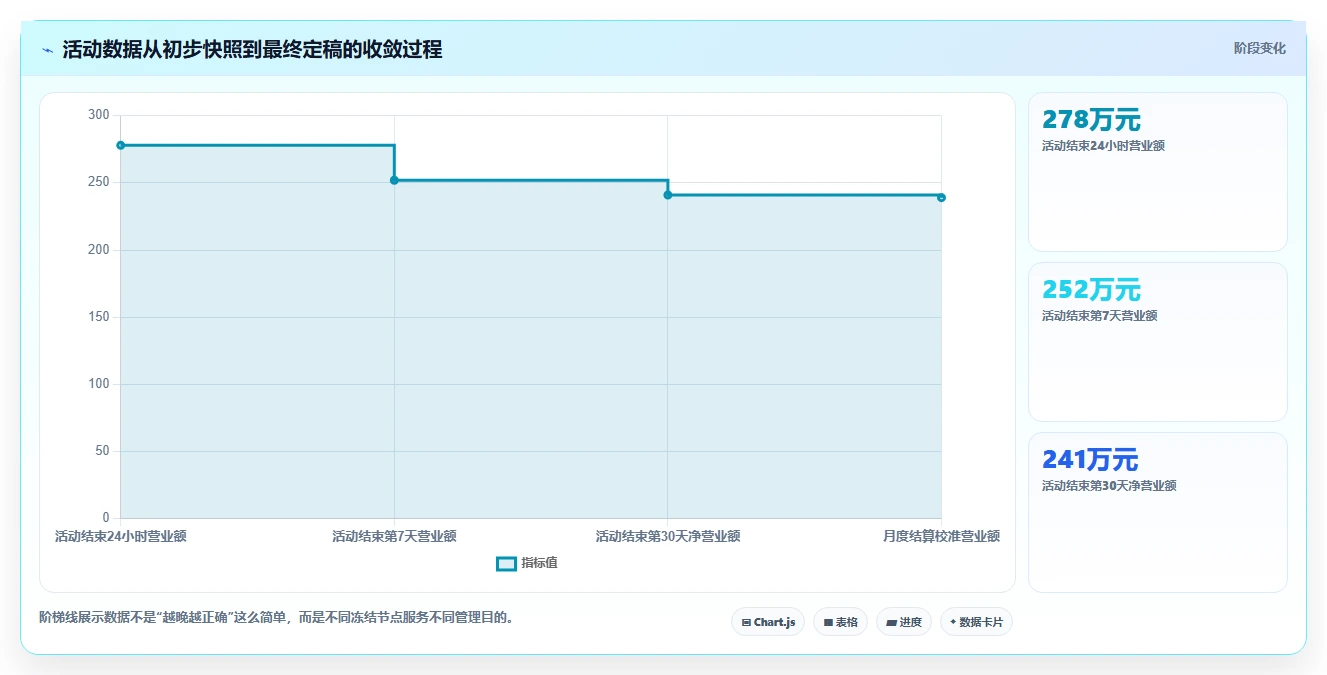The width and height of the screenshot is (1327, 675).
Task: Click the star icon in 数据卡片 tag
Action: coord(953,622)
